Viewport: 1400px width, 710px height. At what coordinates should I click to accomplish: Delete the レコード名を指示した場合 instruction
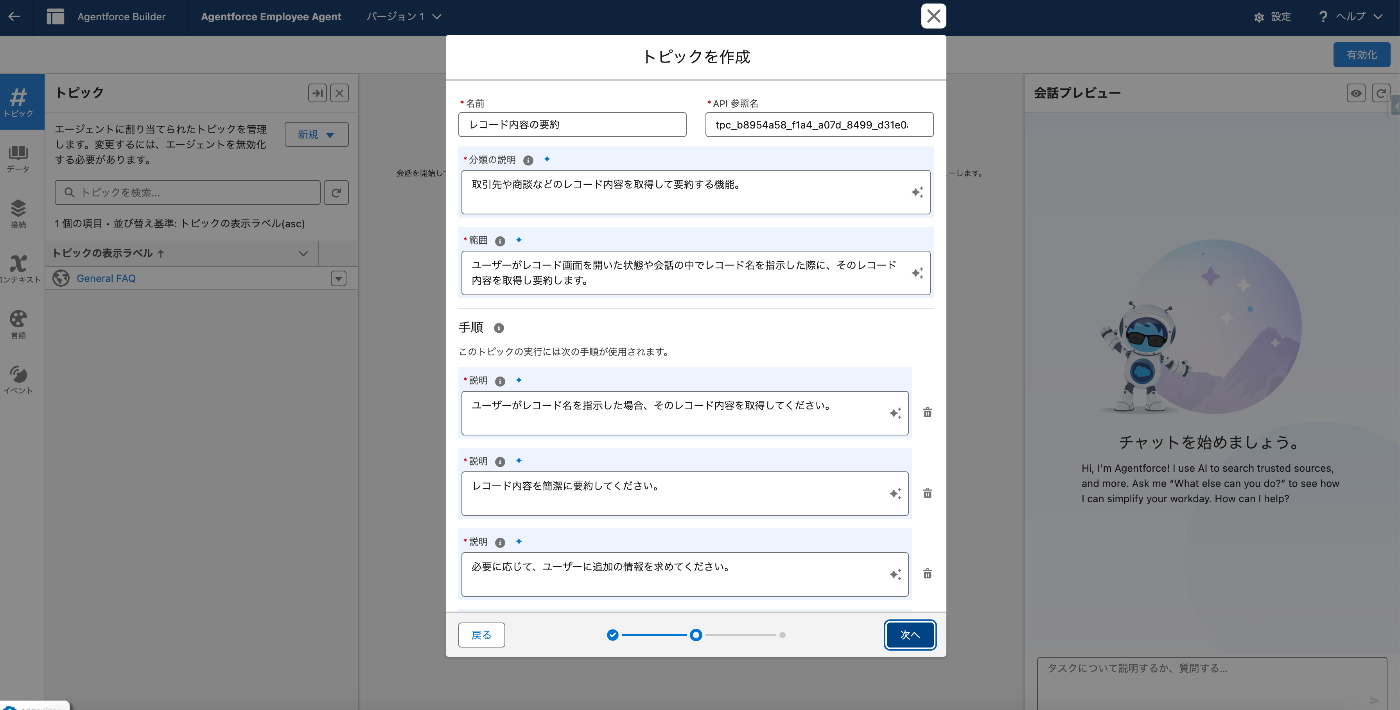pos(927,412)
